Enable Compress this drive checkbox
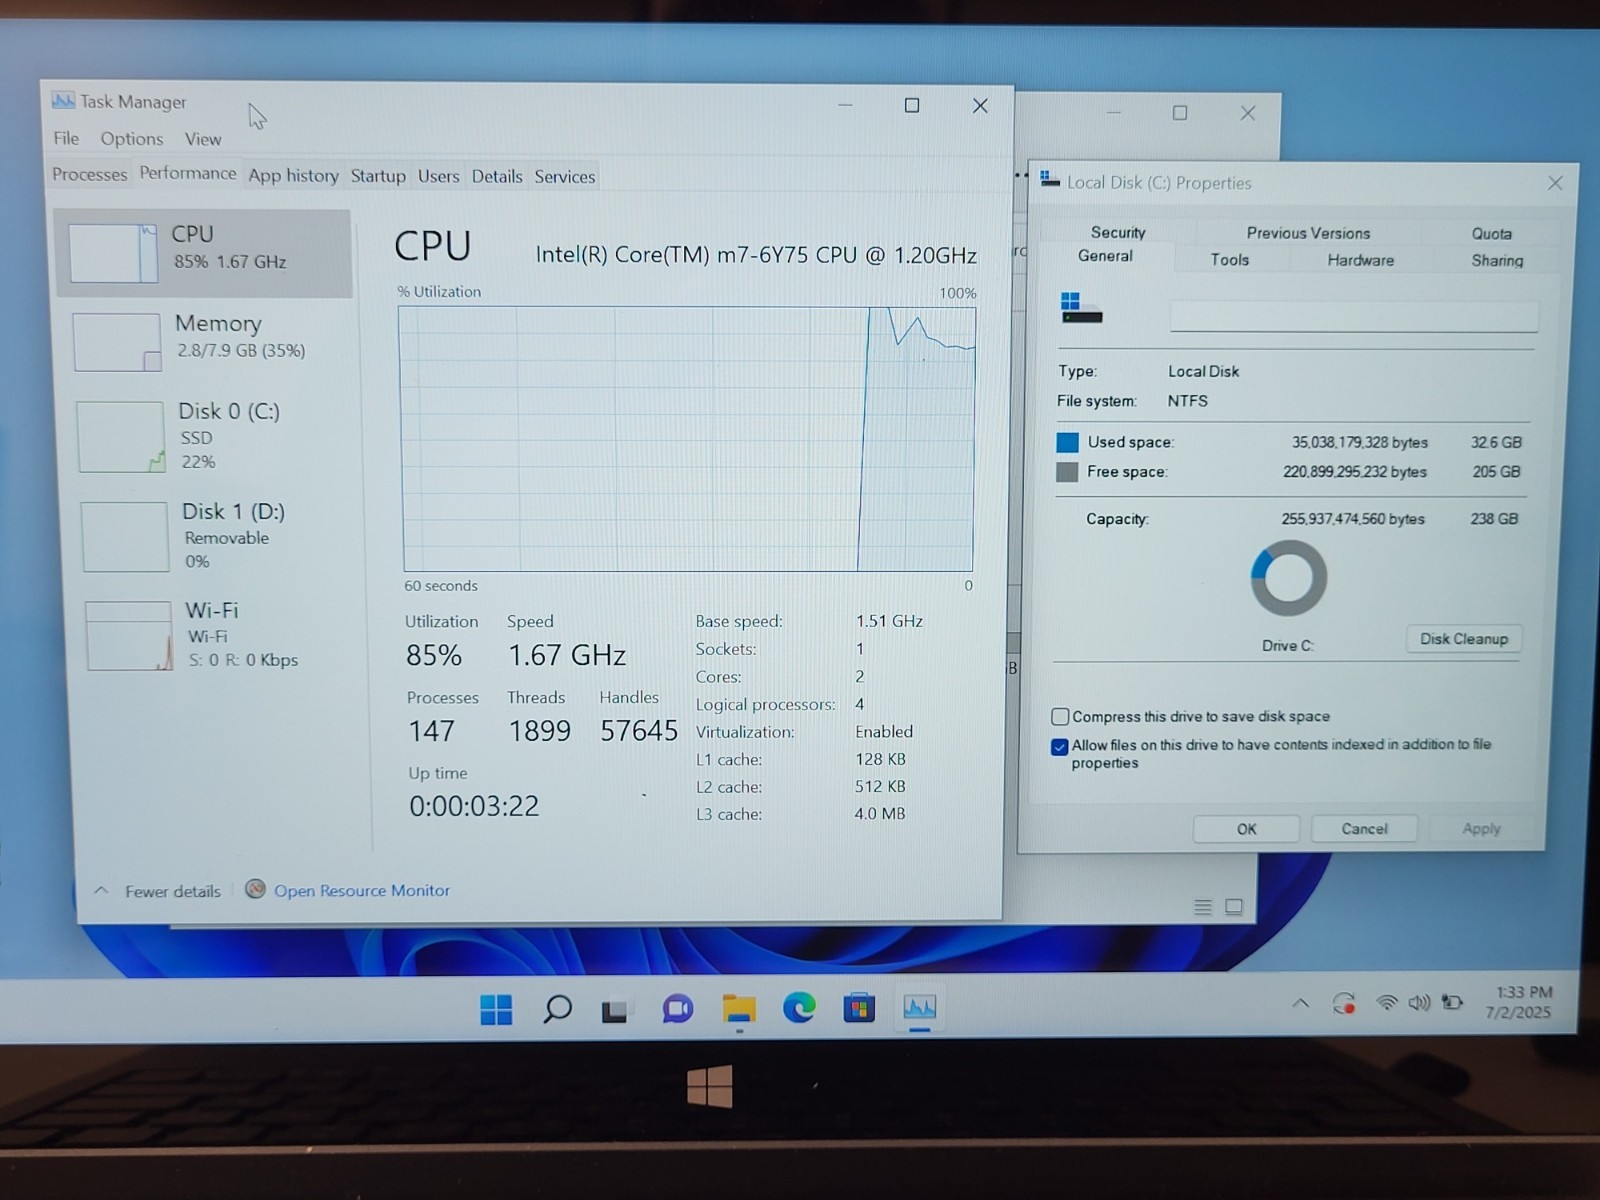Image resolution: width=1600 pixels, height=1200 pixels. (1060, 716)
